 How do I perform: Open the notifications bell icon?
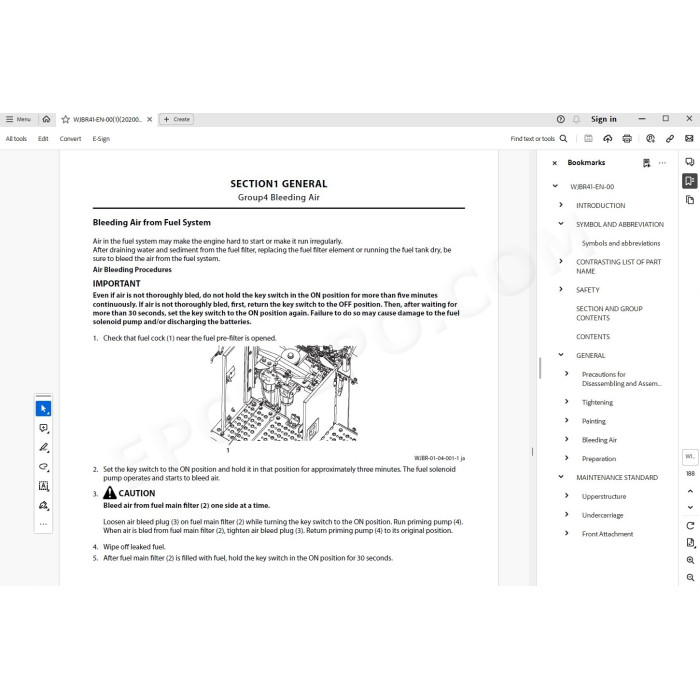tap(576, 119)
